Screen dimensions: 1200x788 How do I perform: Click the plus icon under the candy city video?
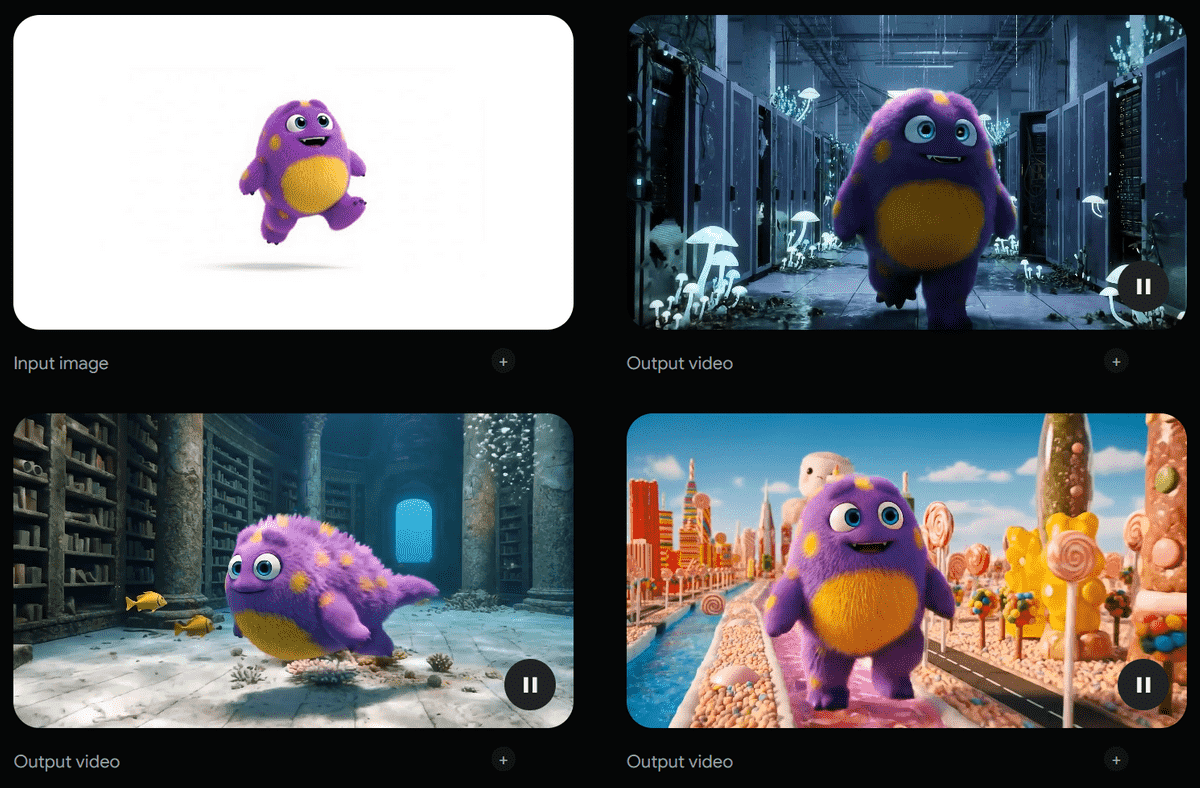[1116, 760]
